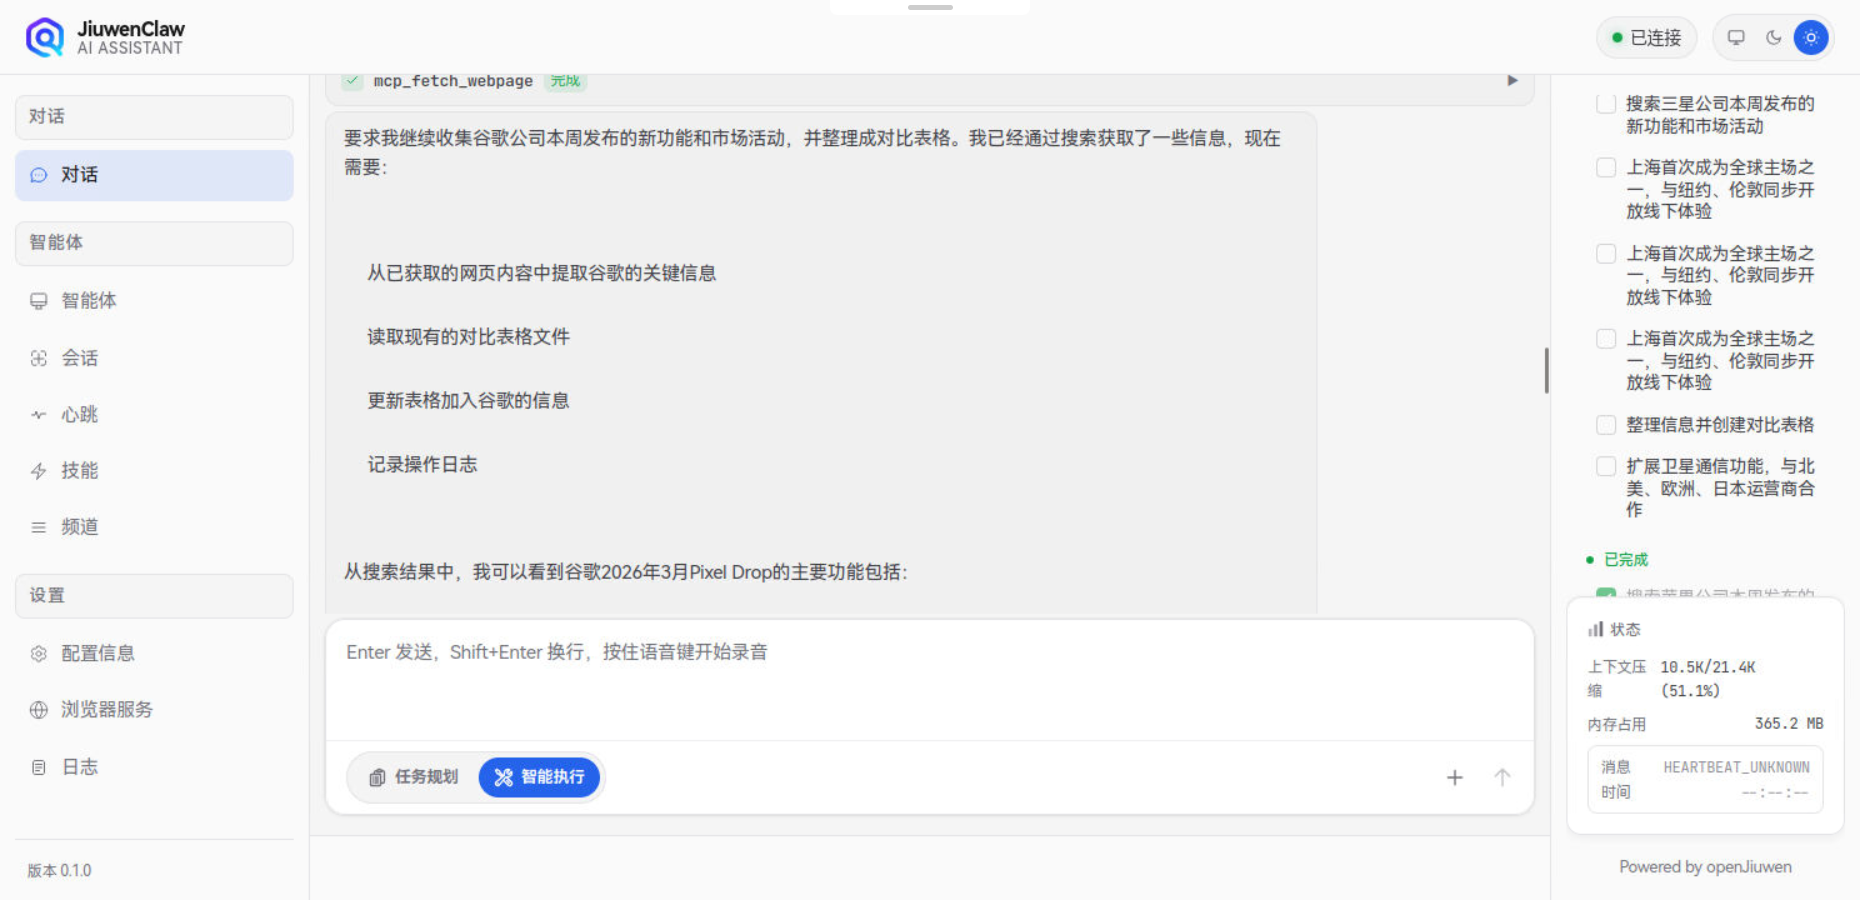Check the third 上海首次成为全球主场之一 task
1860x900 pixels.
click(1606, 339)
